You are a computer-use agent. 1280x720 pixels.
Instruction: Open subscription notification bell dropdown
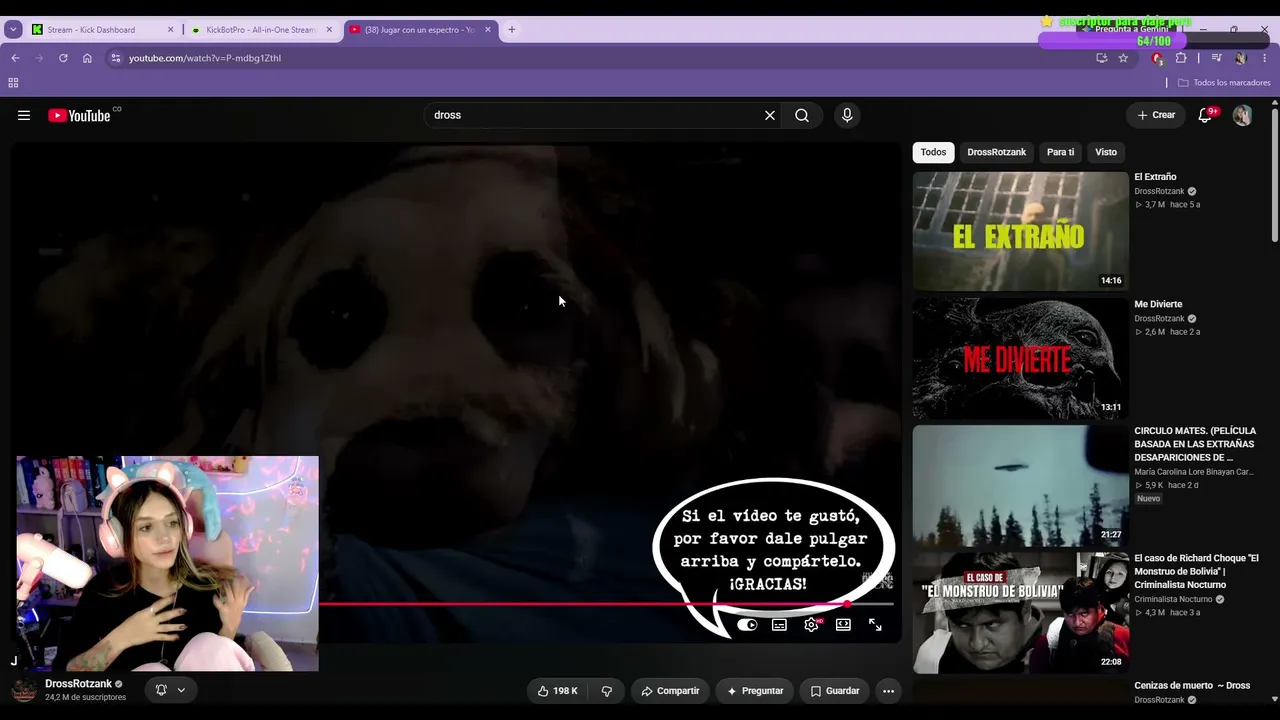(170, 690)
